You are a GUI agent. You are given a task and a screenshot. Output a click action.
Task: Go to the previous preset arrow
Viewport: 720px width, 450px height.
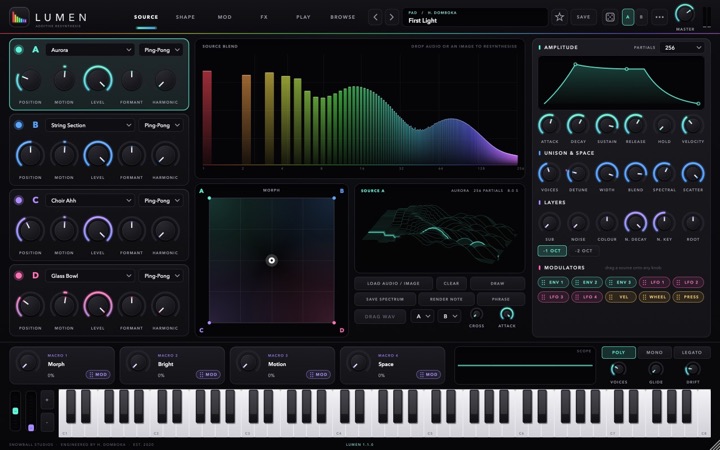[x=375, y=17]
